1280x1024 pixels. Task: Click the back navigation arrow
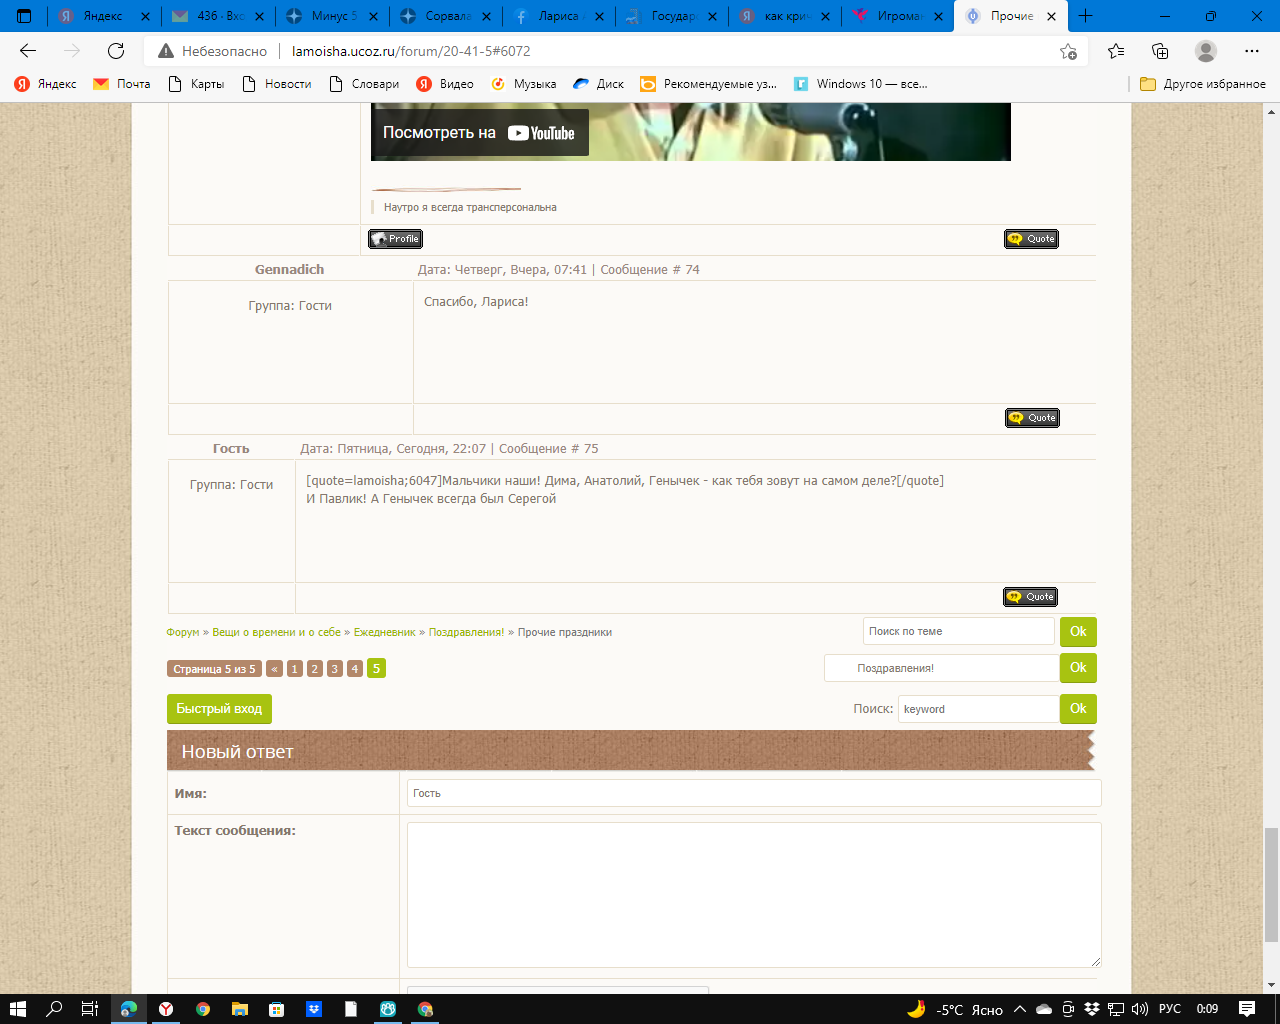pyautogui.click(x=28, y=51)
